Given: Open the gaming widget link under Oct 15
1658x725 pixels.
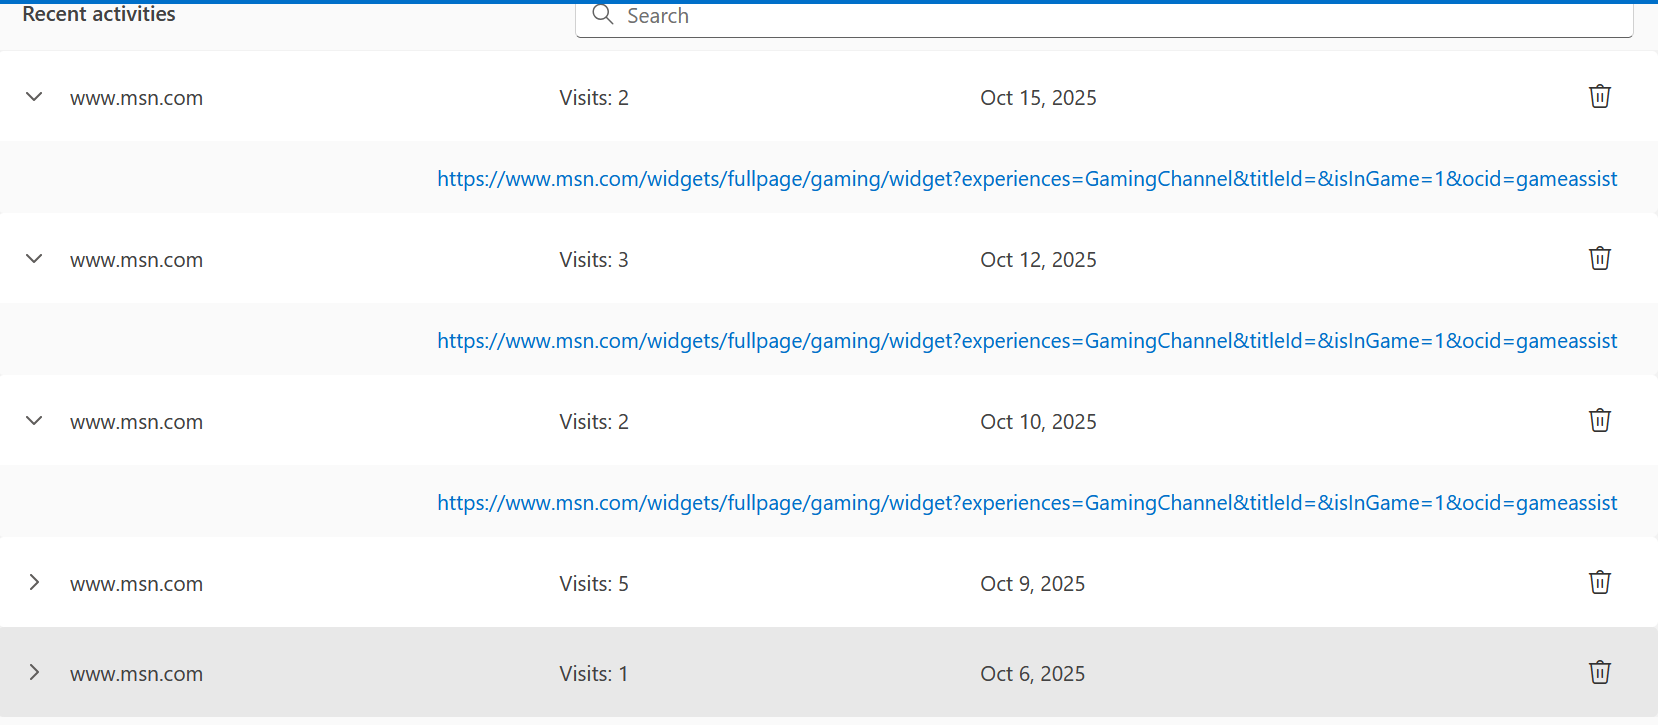Looking at the screenshot, I should [1027, 179].
